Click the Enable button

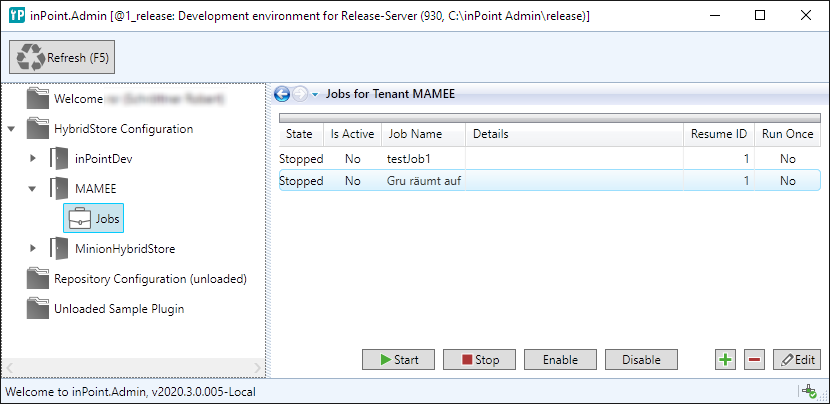[x=559, y=359]
